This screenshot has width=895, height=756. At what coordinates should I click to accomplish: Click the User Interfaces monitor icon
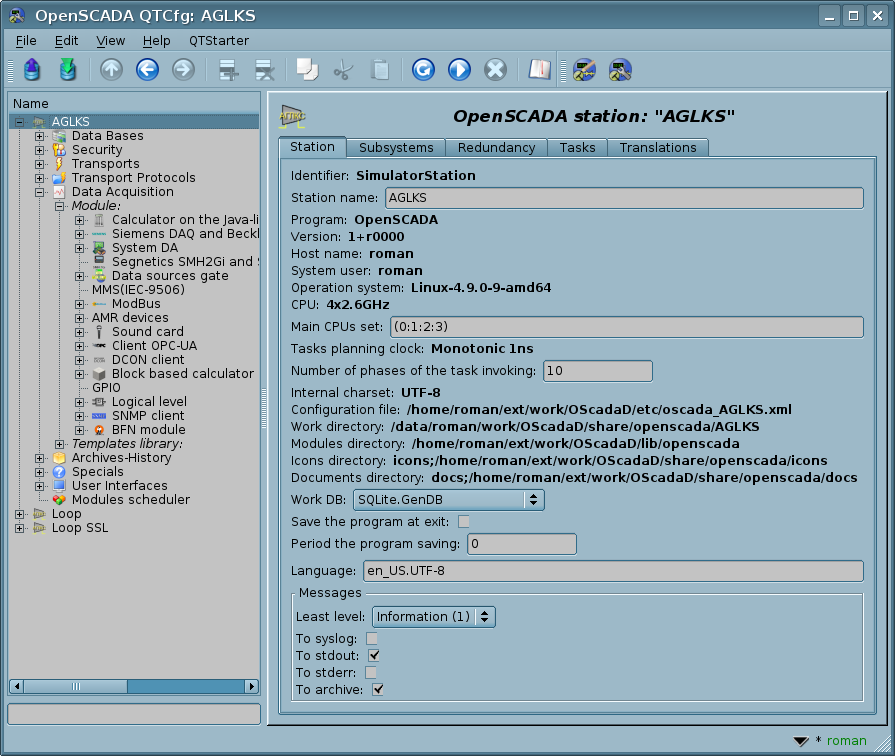point(59,485)
